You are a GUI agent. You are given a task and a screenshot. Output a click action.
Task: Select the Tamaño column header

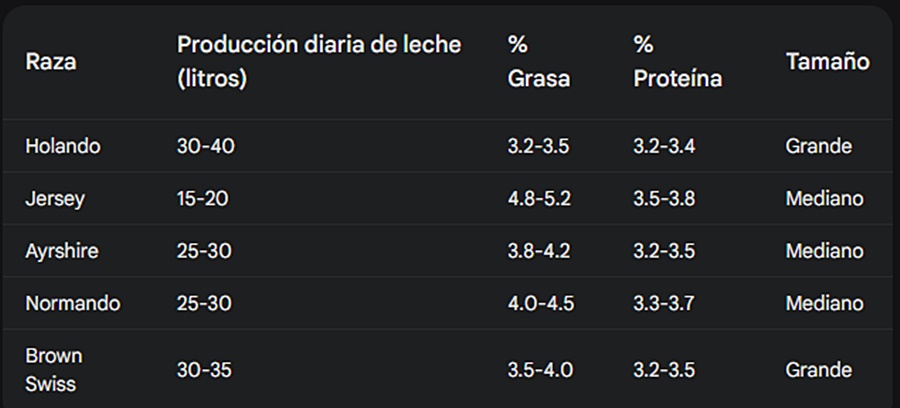coord(828,61)
